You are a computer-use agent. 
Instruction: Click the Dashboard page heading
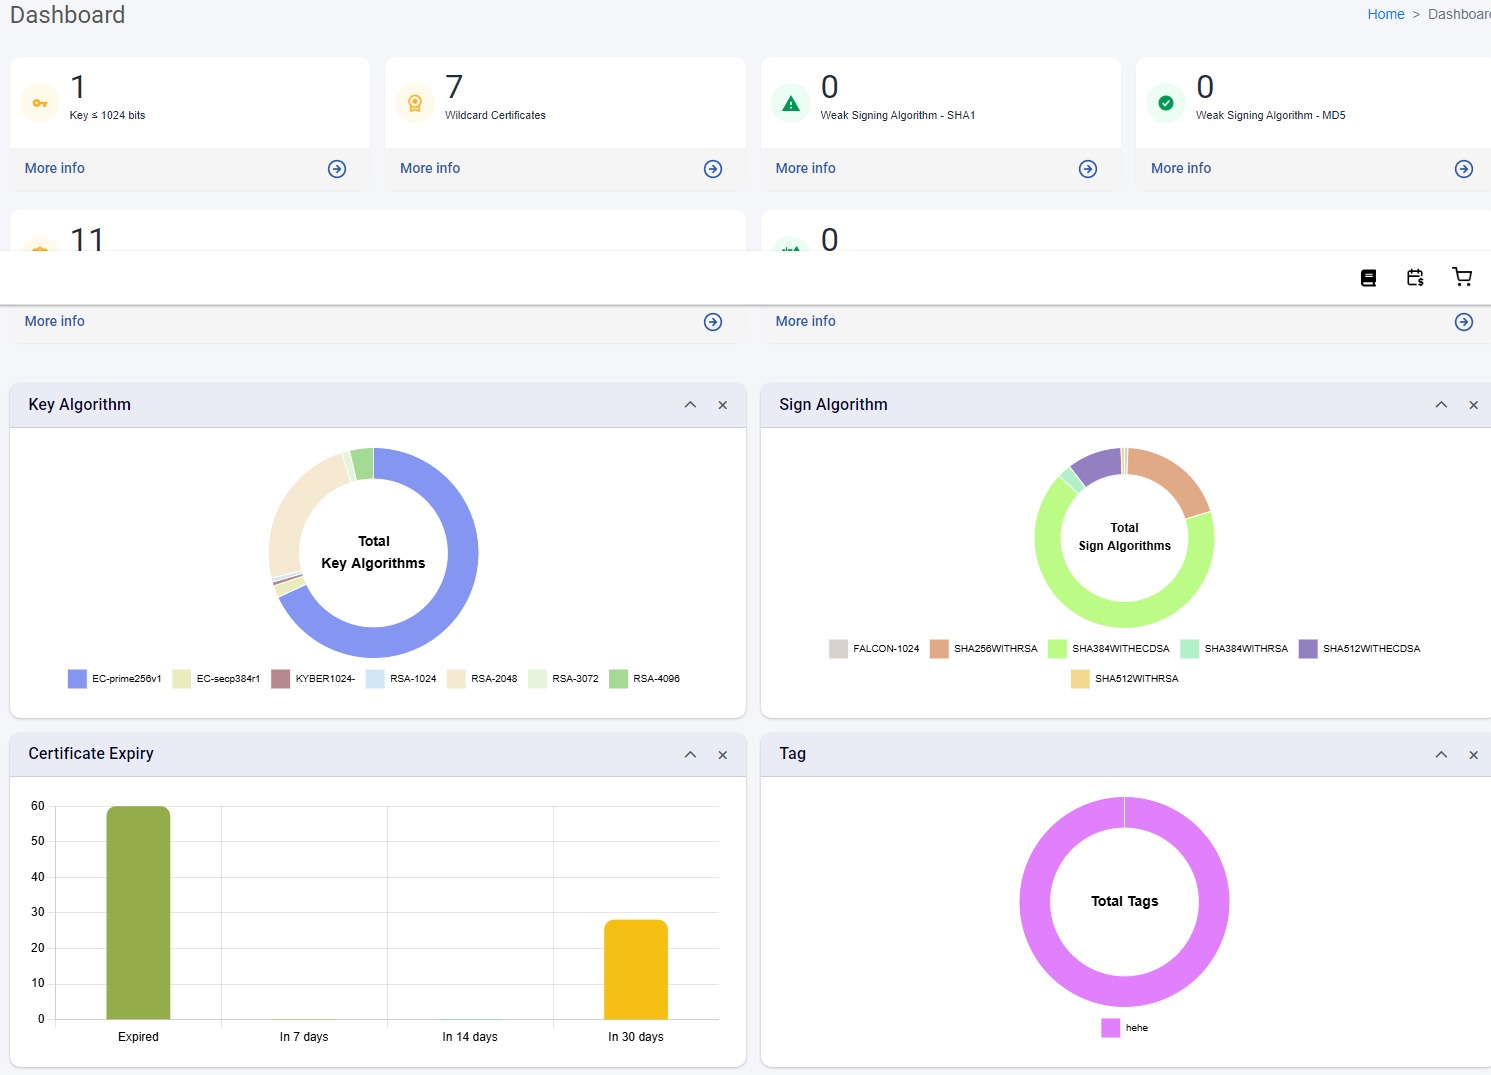[67, 15]
